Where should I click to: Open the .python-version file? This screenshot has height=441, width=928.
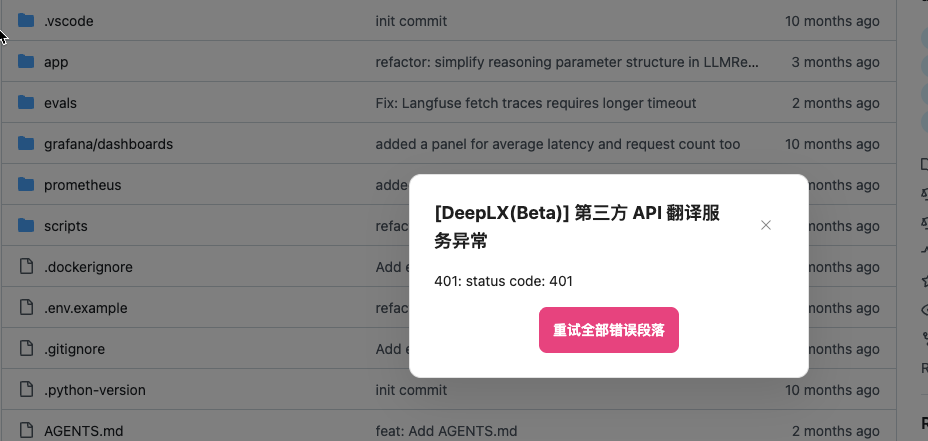coord(95,390)
